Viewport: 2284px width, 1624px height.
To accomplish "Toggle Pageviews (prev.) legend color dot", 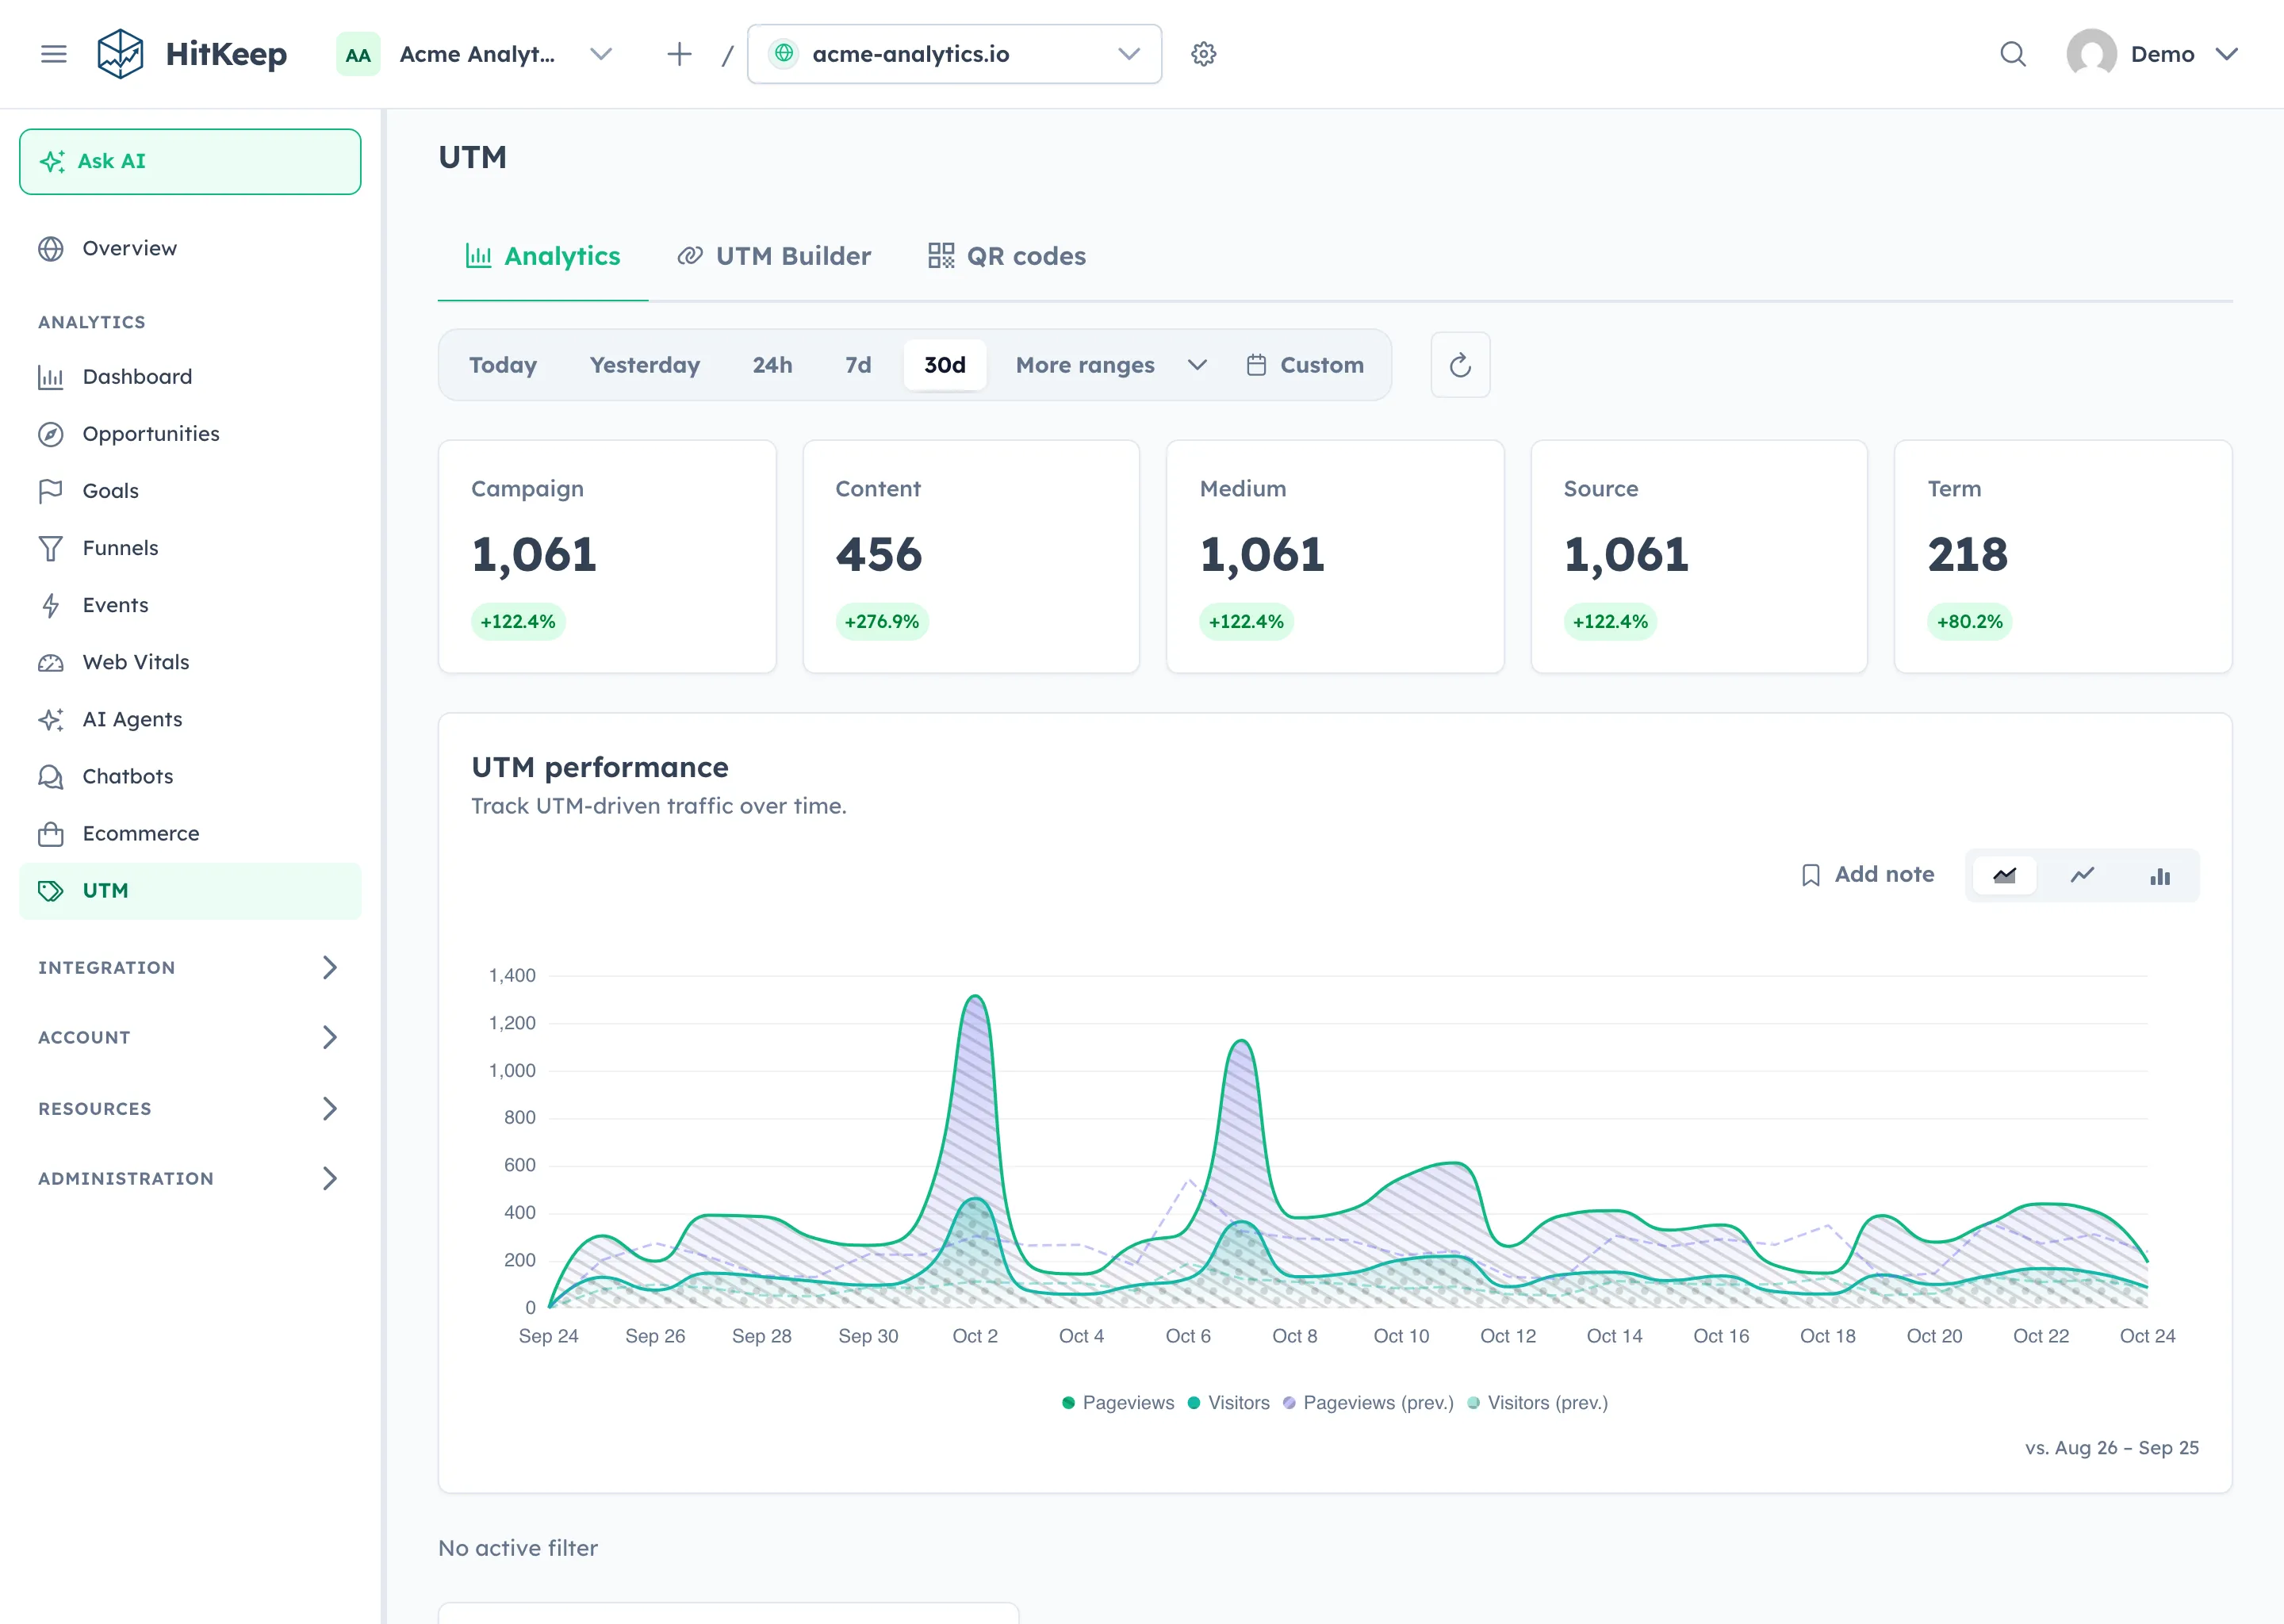I will [1289, 1403].
